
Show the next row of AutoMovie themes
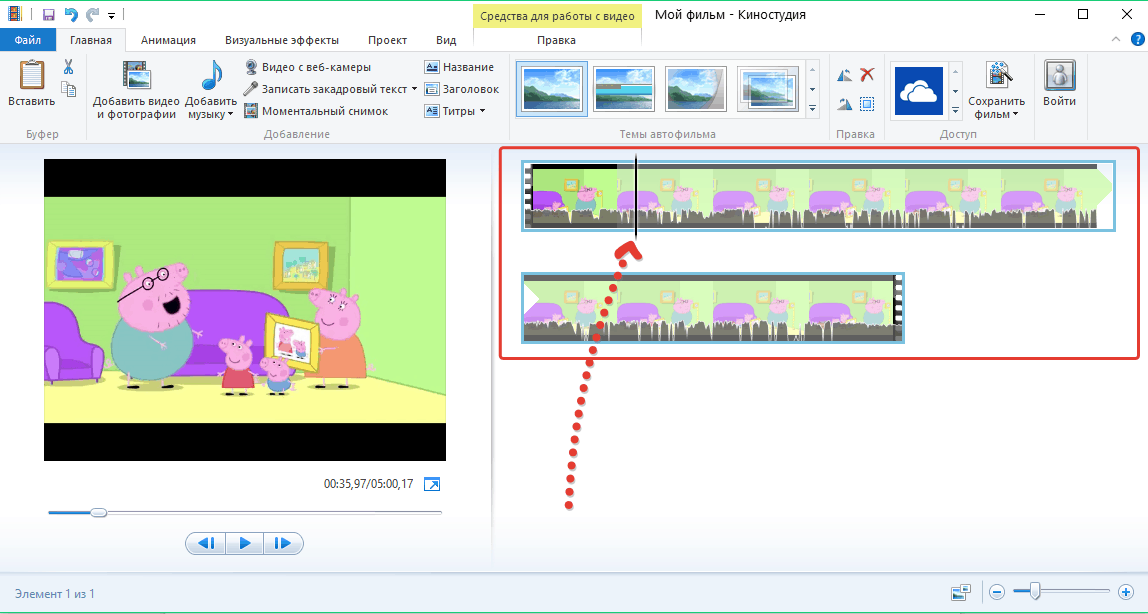coord(812,89)
